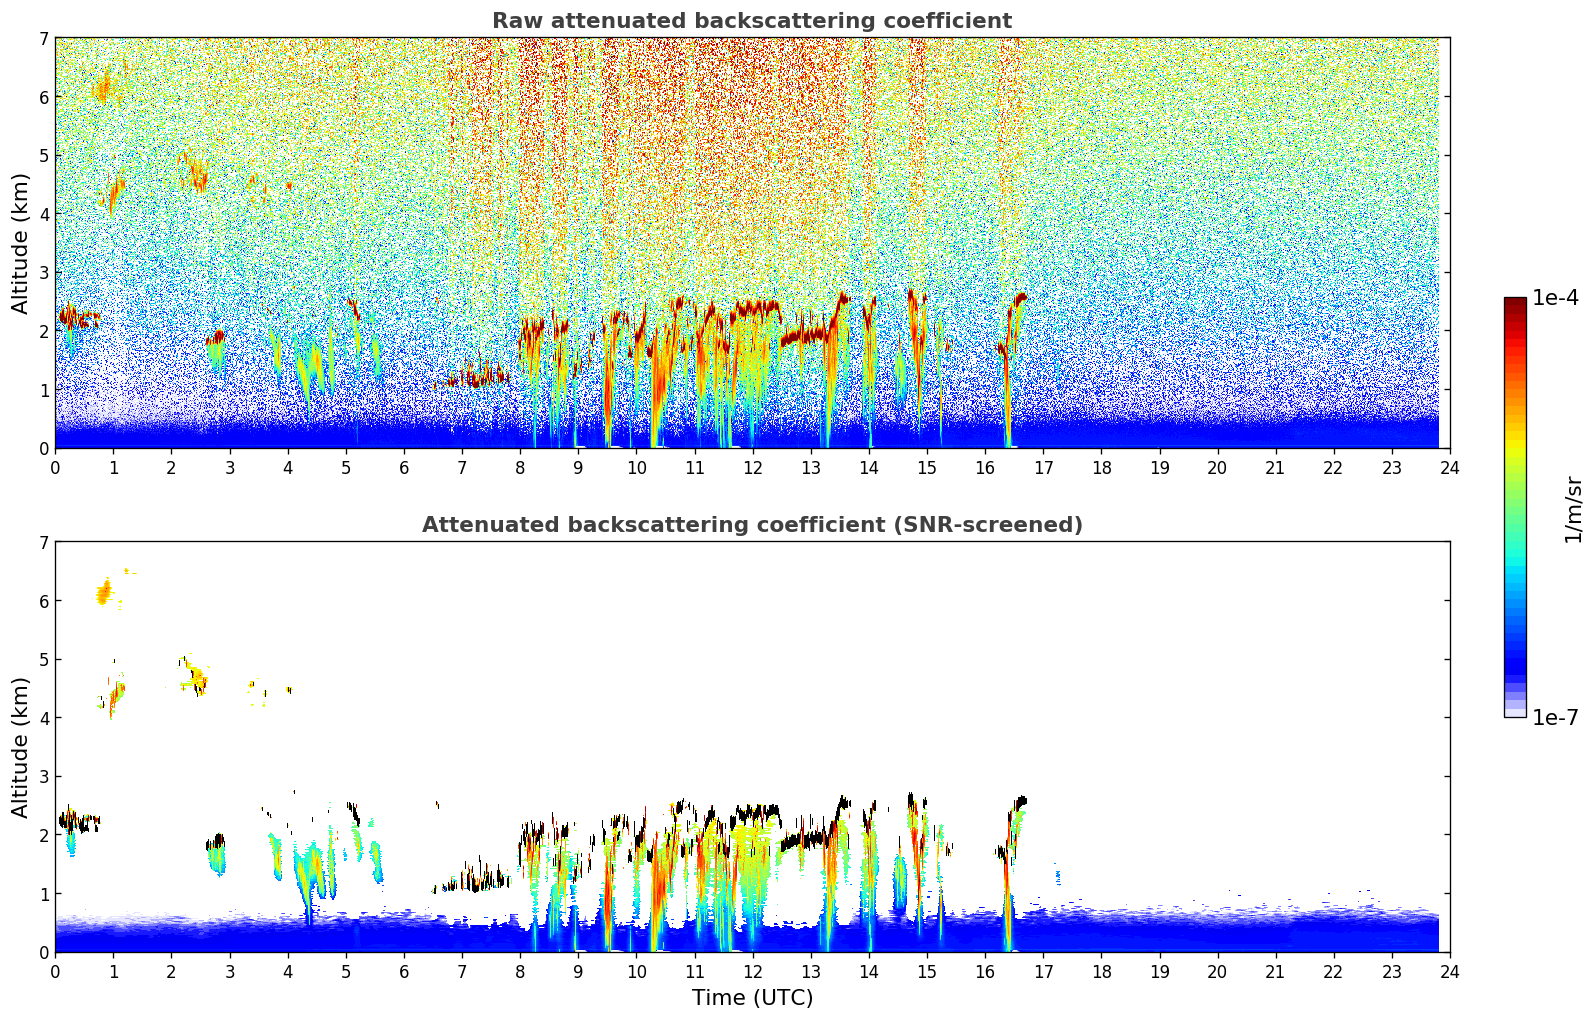
Task: Click the colorbar gradient strip
Action: click(1515, 507)
